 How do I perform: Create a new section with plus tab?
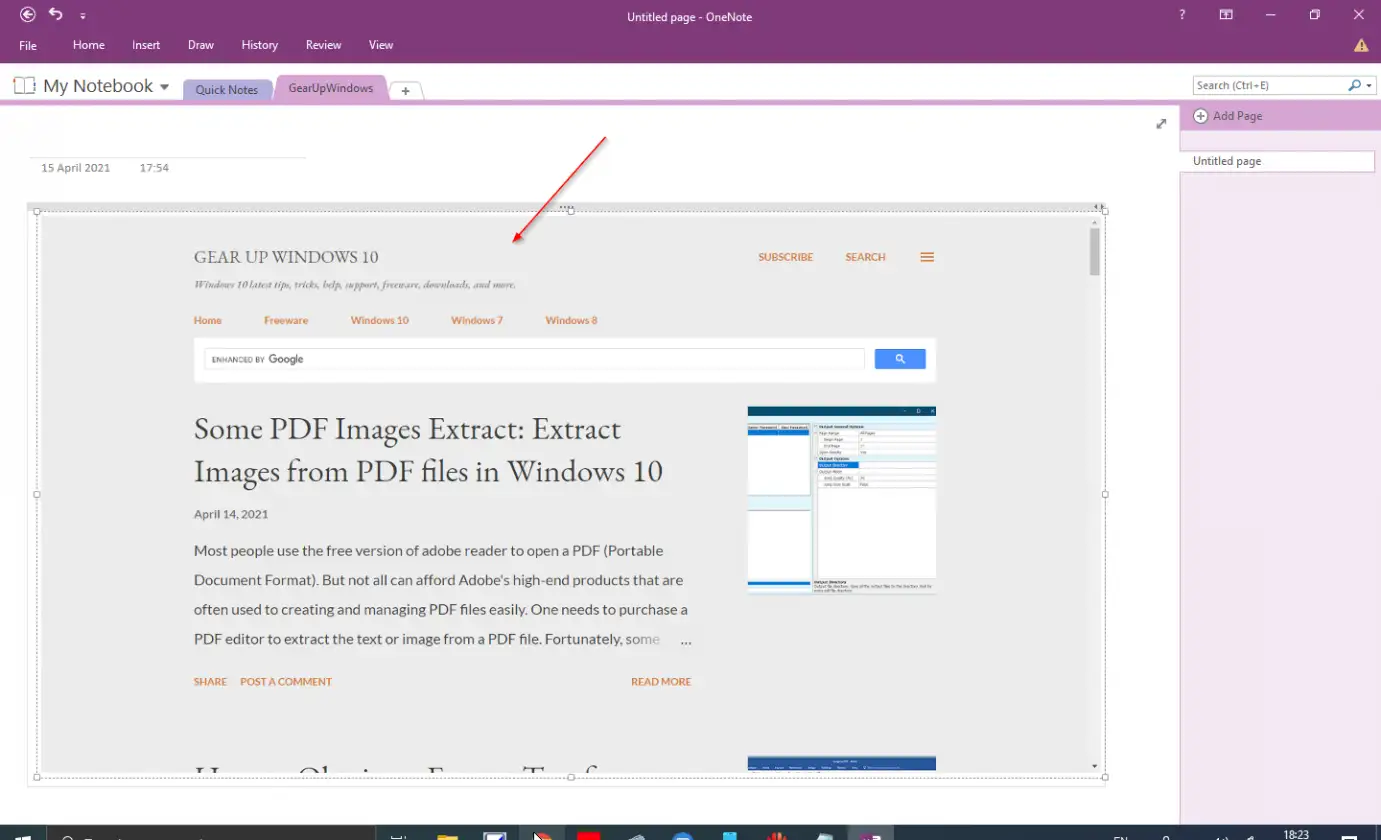[406, 91]
